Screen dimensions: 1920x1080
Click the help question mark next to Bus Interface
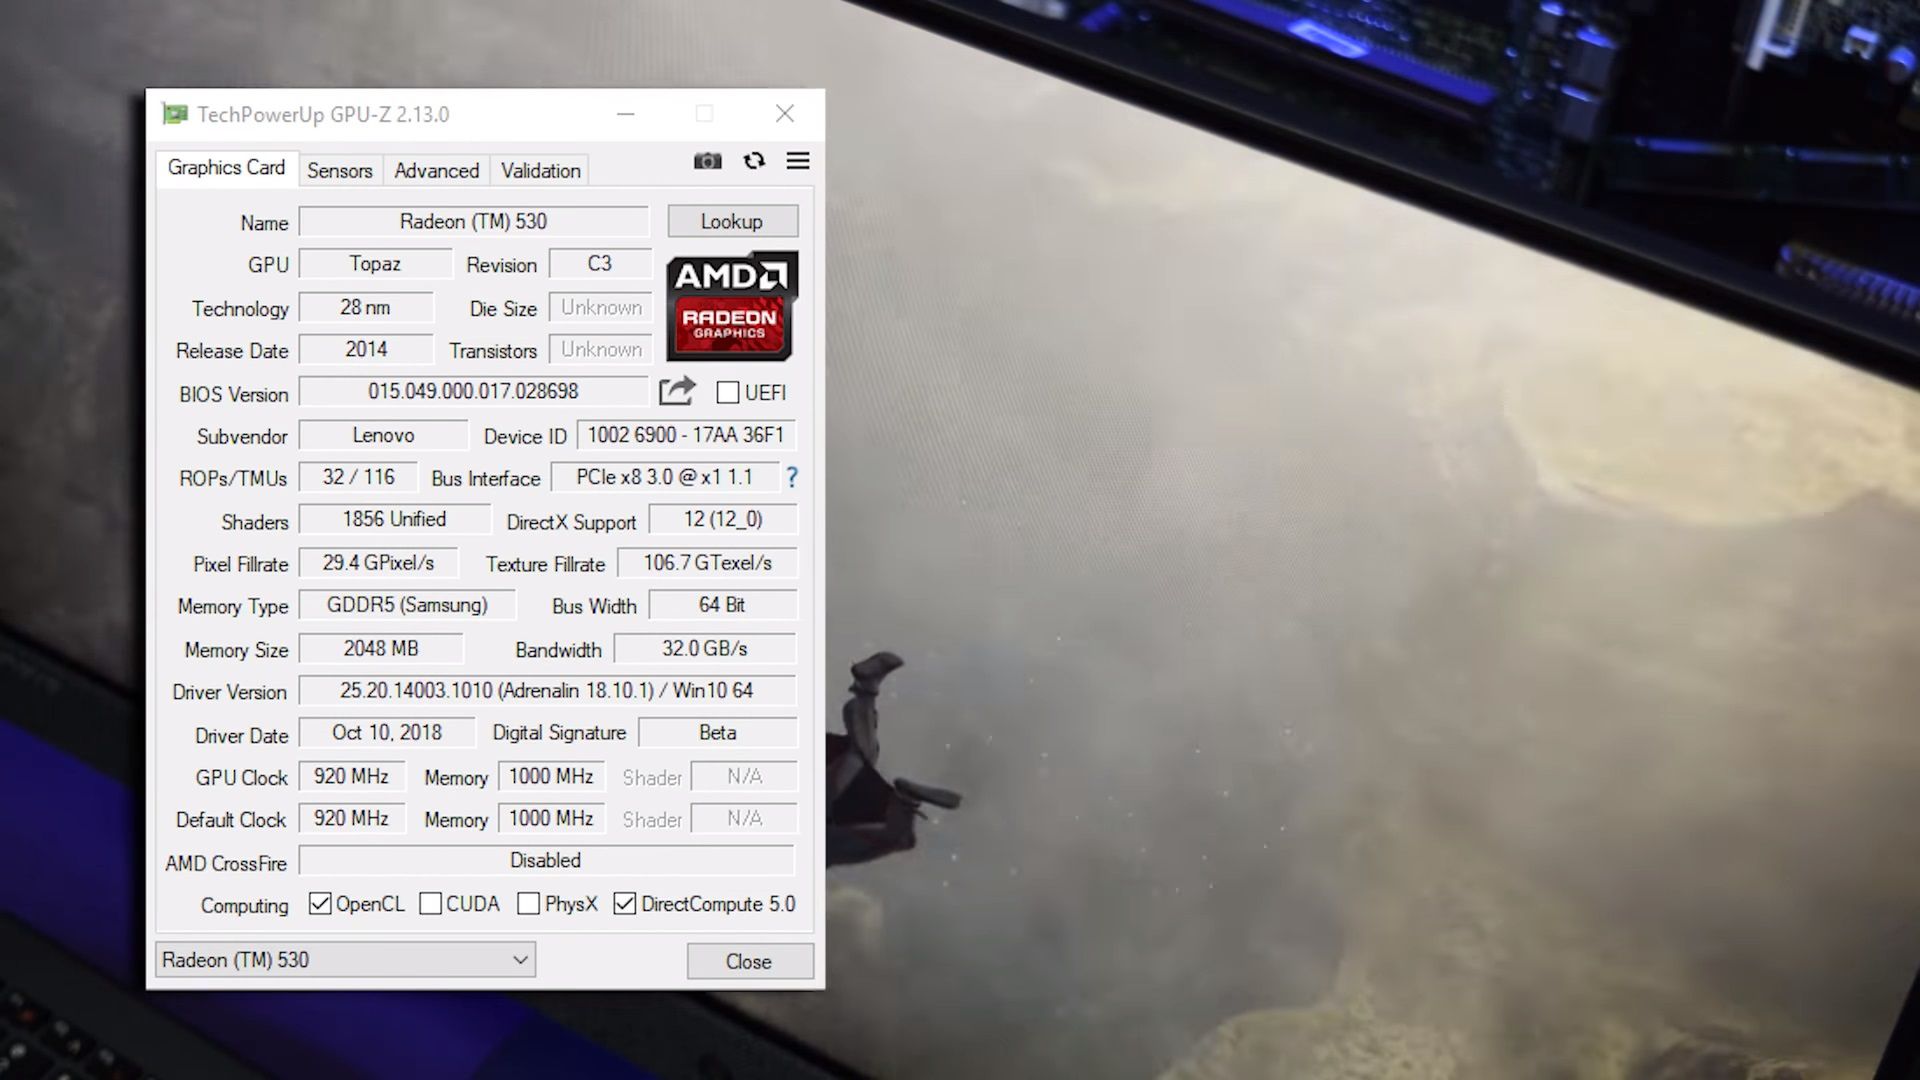click(791, 478)
